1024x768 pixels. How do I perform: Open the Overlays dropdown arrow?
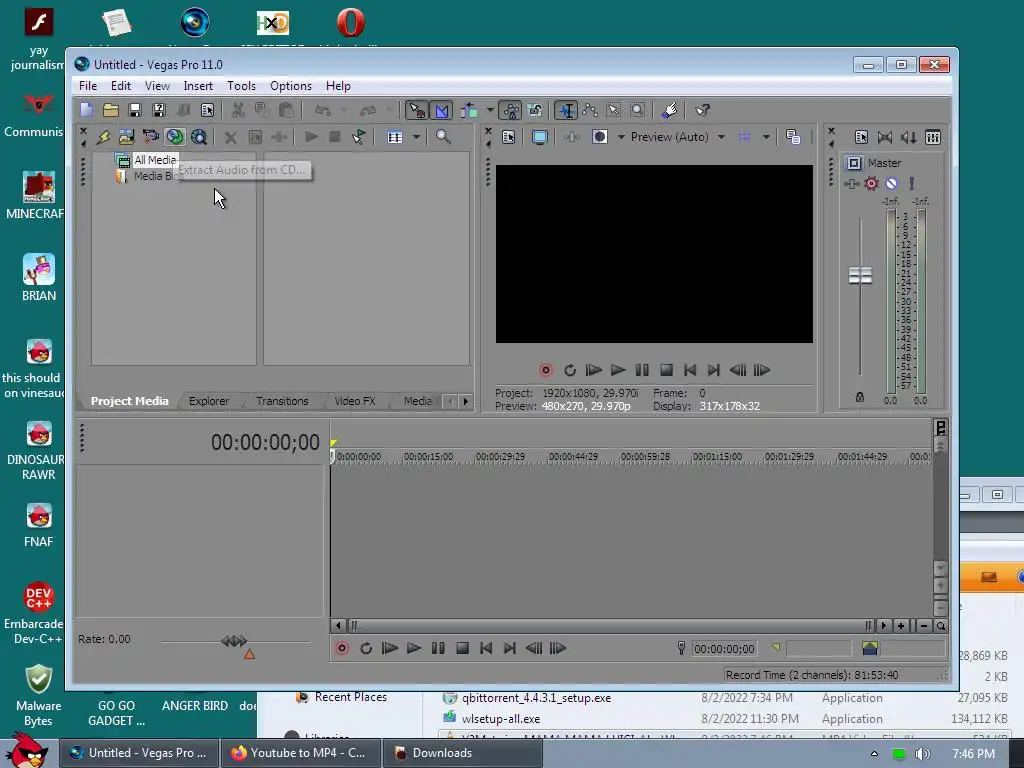point(766,137)
